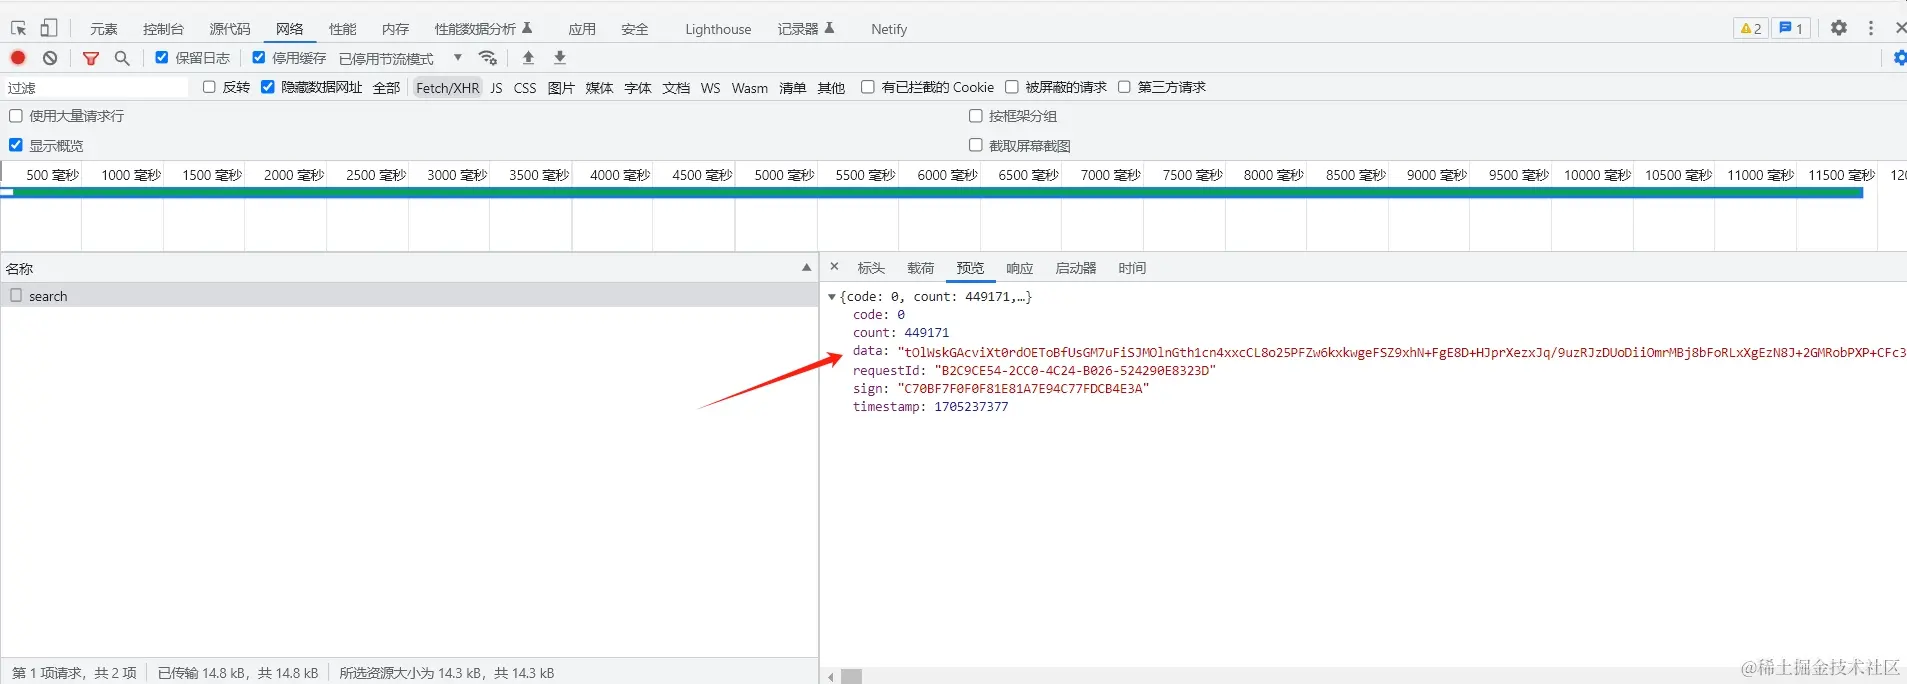
Task: Enable 有已拦截的 Cookie checkbox
Action: coord(867,87)
